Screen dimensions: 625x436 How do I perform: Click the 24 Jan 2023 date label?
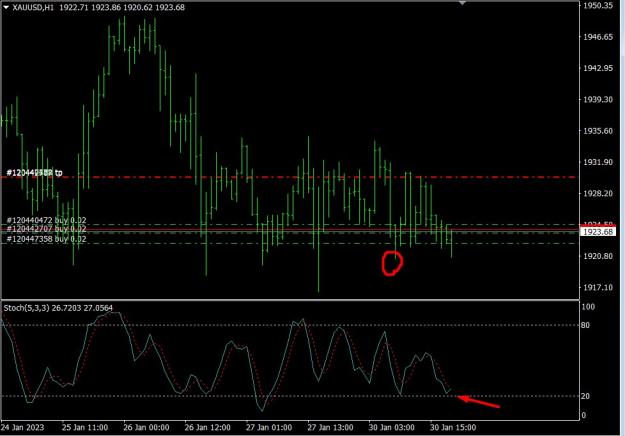pyautogui.click(x=22, y=428)
